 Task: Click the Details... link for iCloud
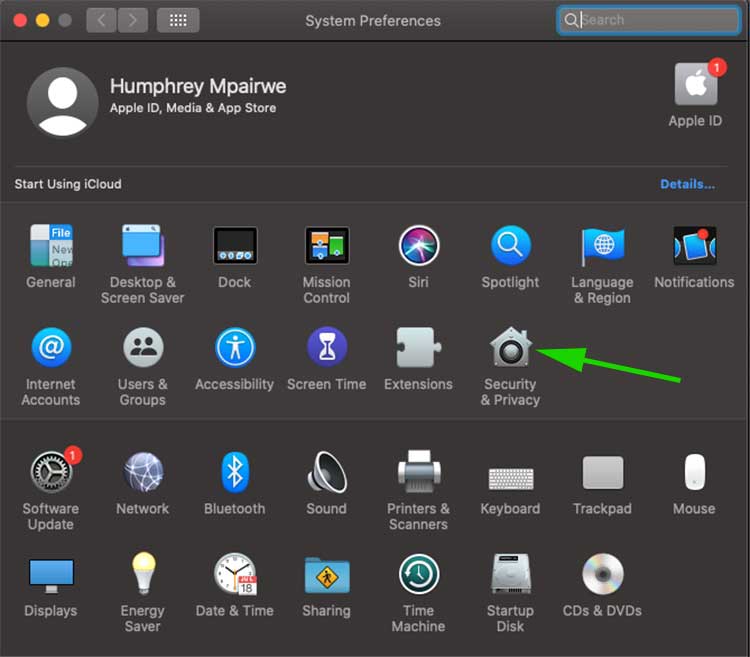(687, 184)
